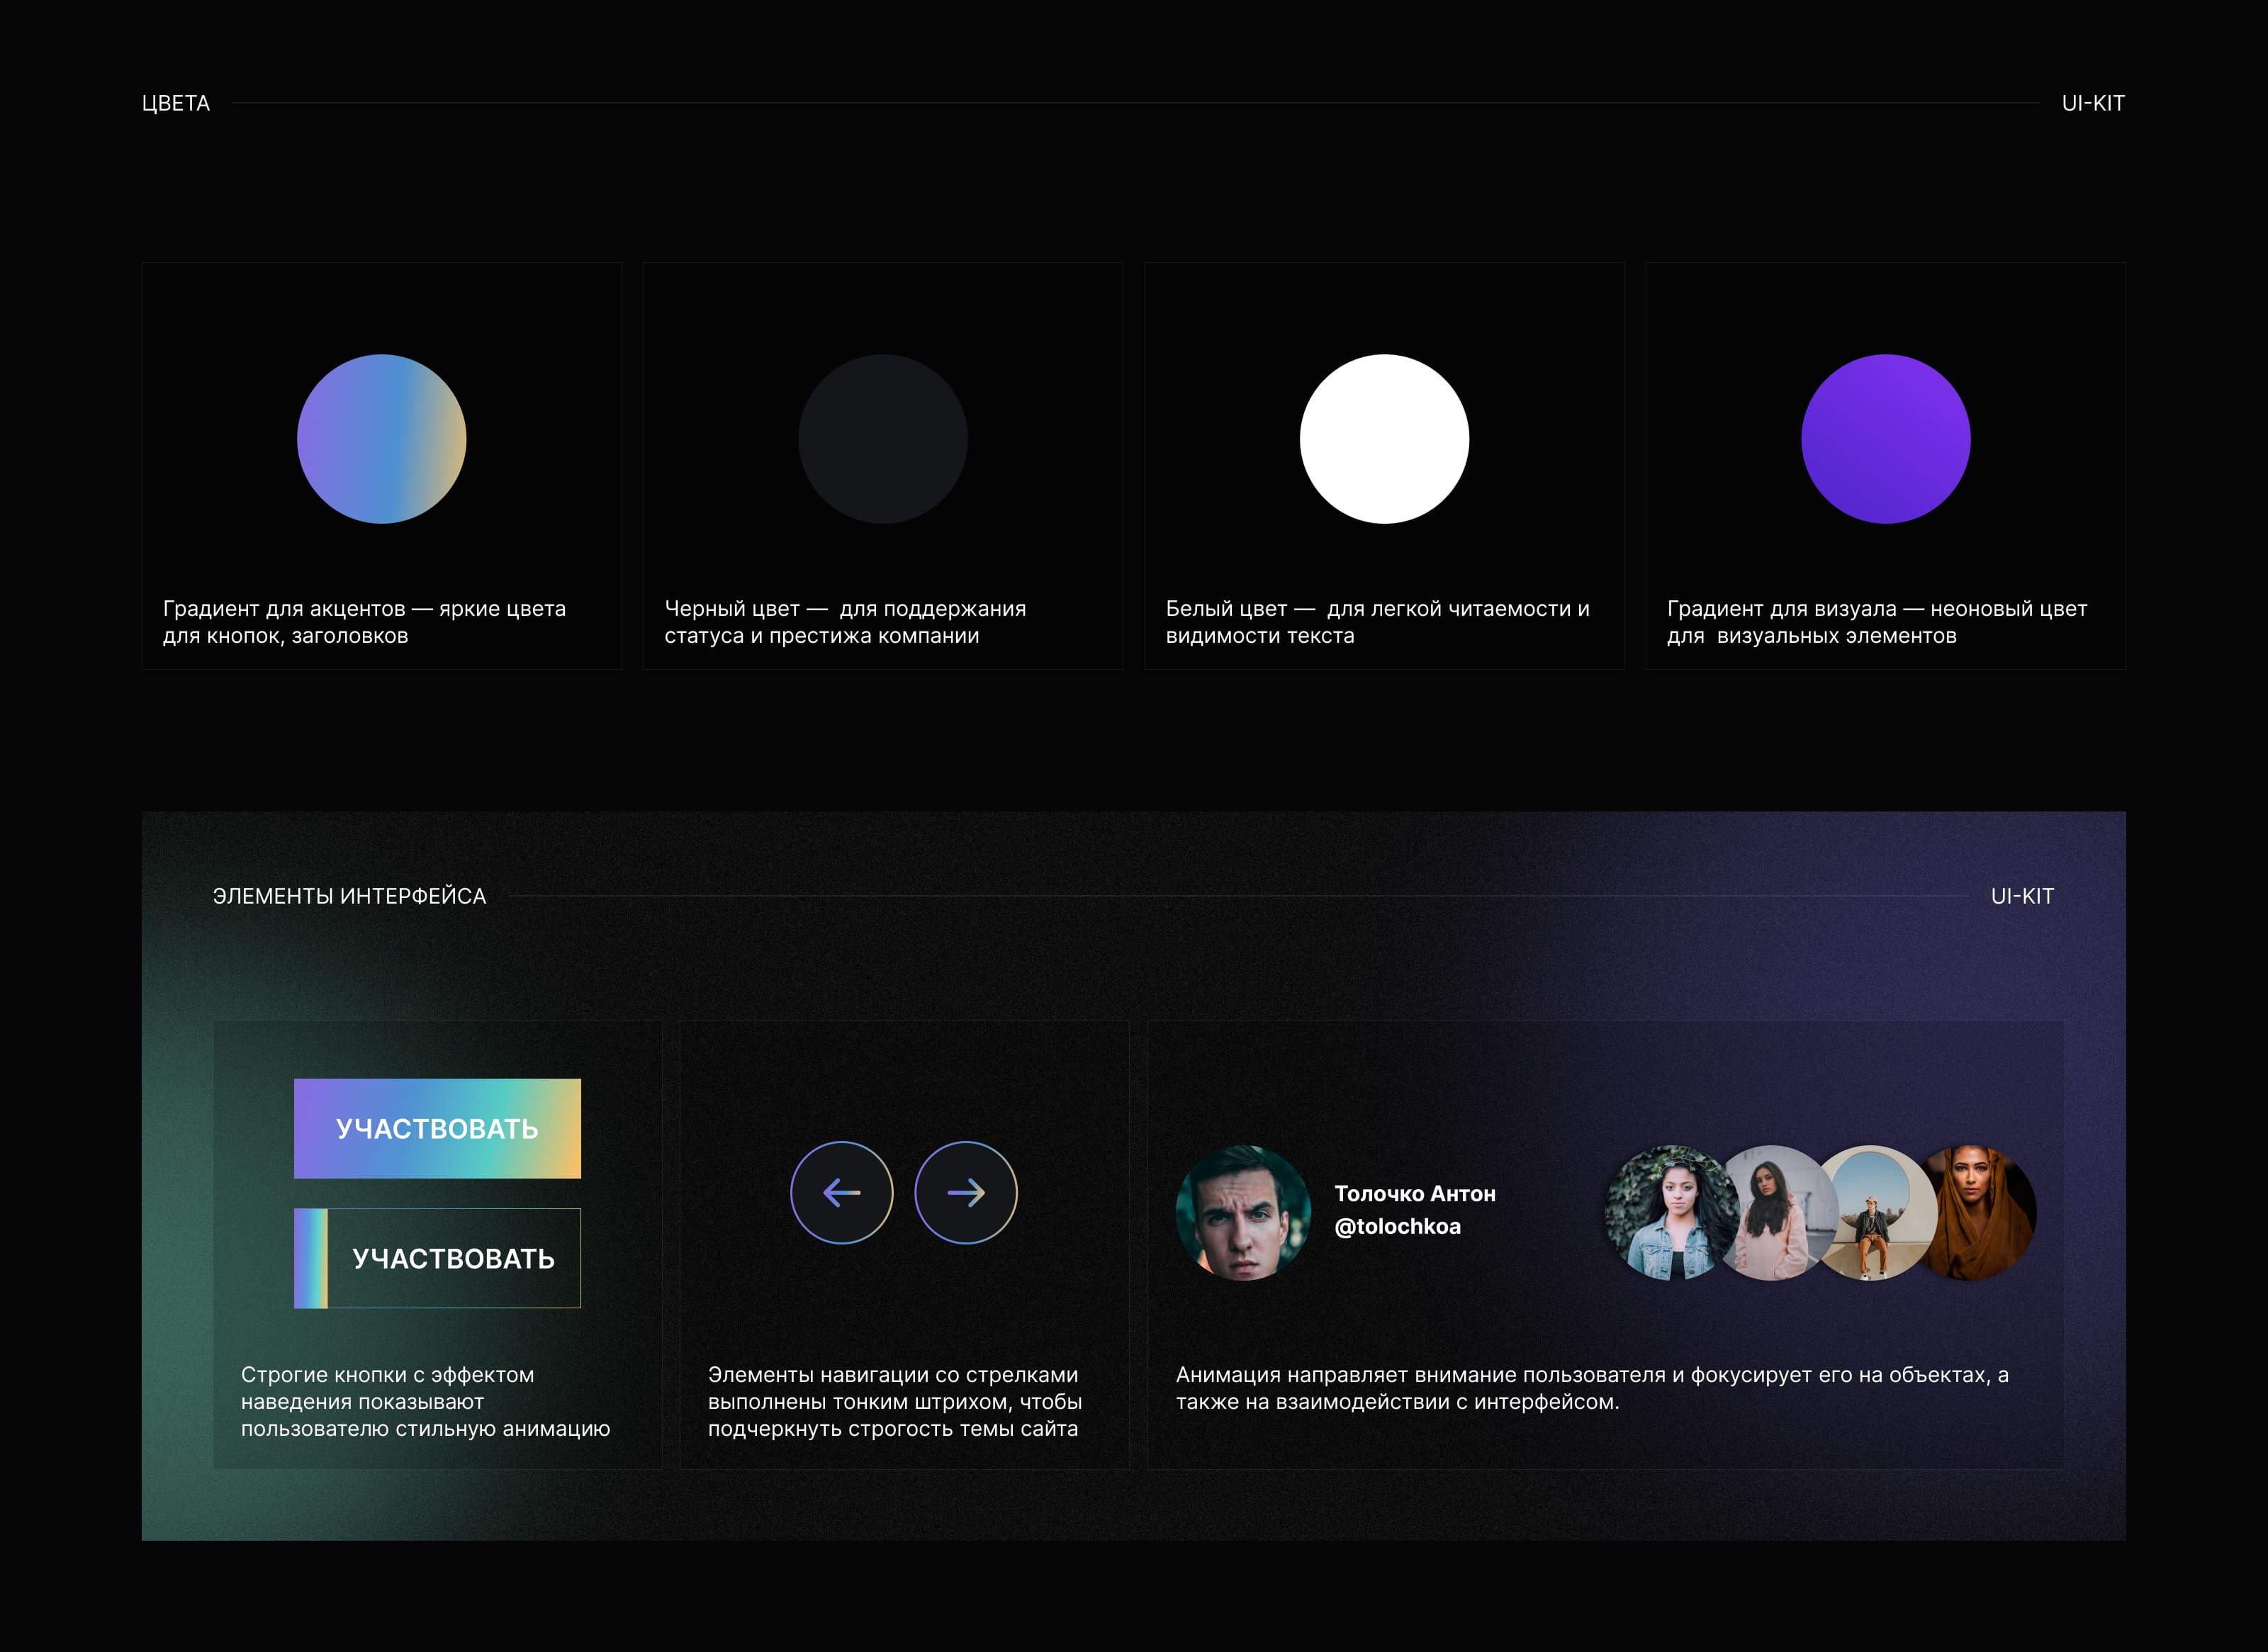
Task: Click the top UI-KIT label
Action: point(2092,103)
